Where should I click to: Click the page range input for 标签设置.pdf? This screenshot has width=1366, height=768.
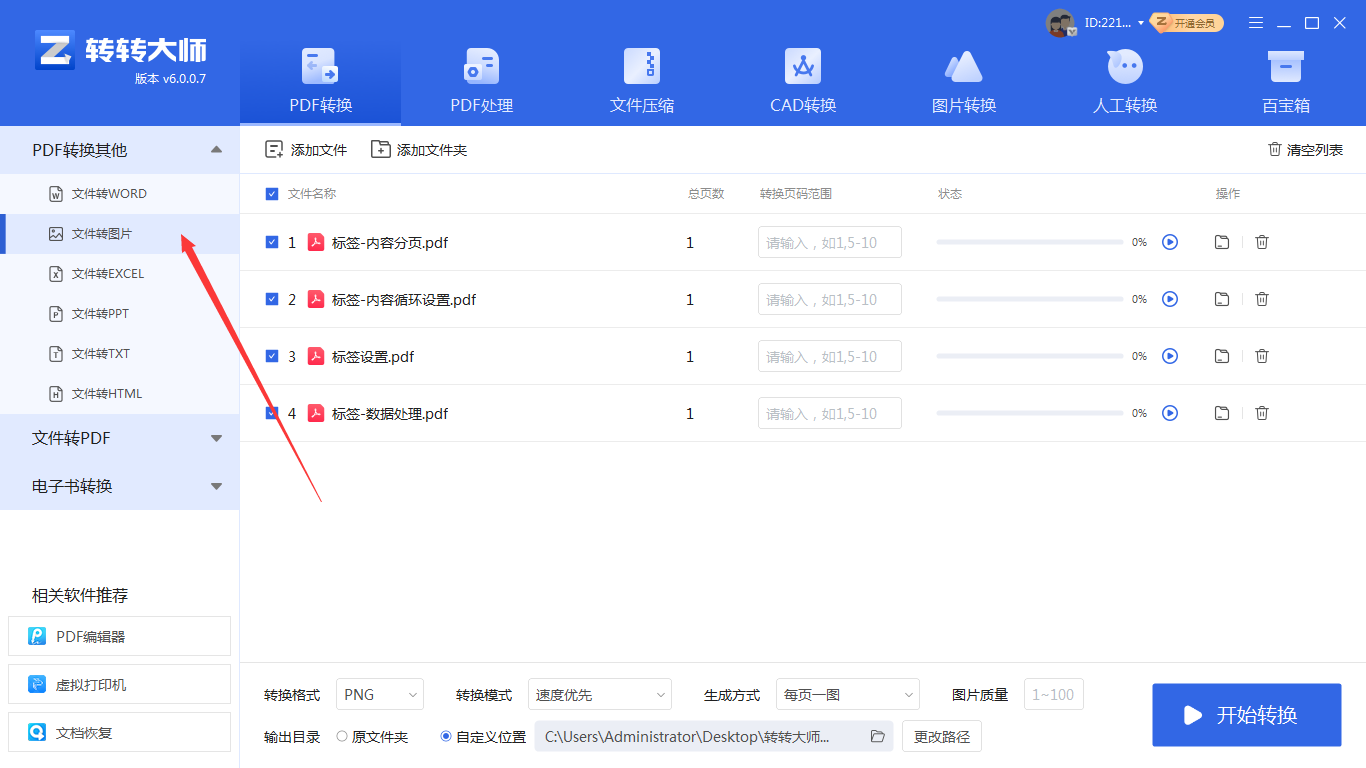point(829,355)
